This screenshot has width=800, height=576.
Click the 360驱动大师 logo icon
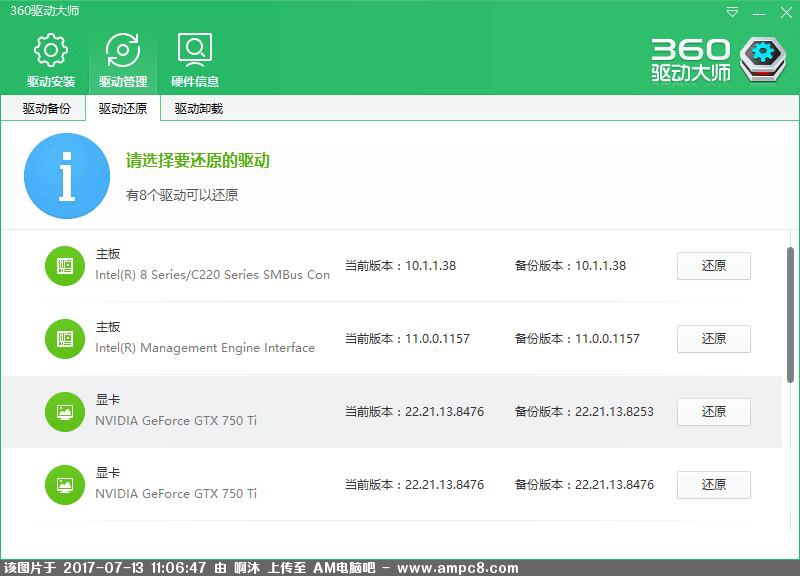click(763, 59)
